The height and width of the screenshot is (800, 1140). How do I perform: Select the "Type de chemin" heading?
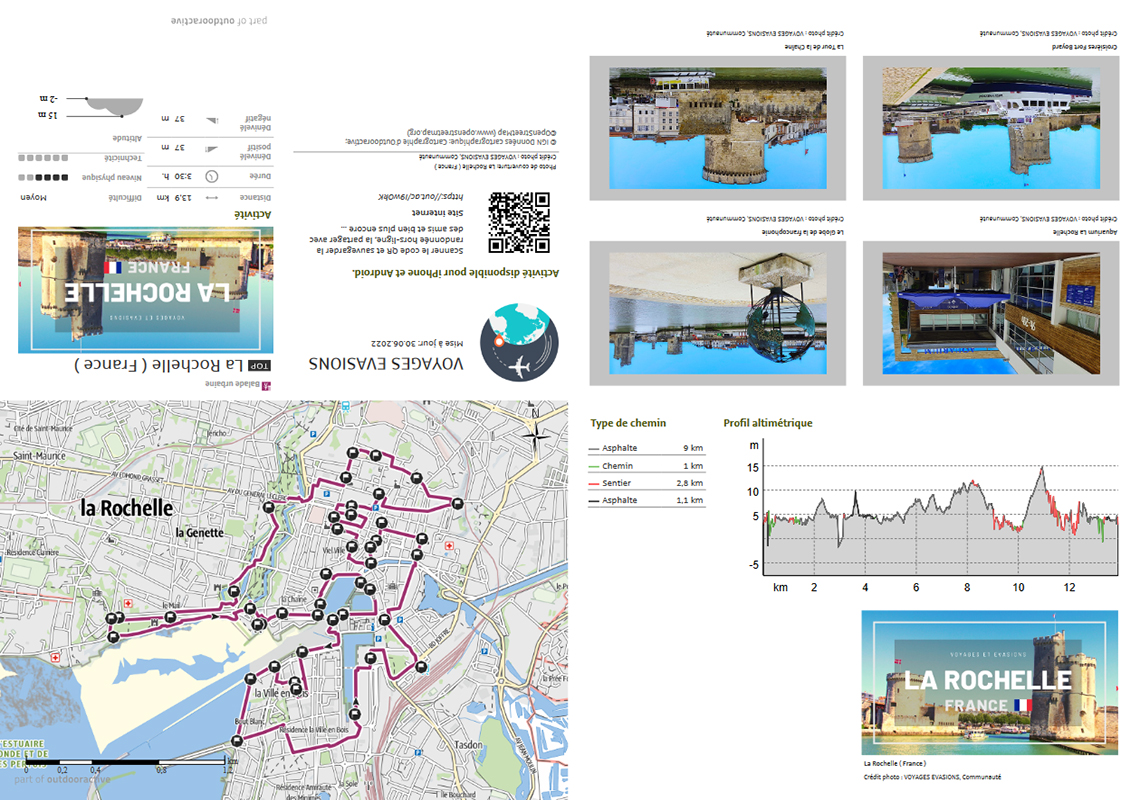pos(628,423)
